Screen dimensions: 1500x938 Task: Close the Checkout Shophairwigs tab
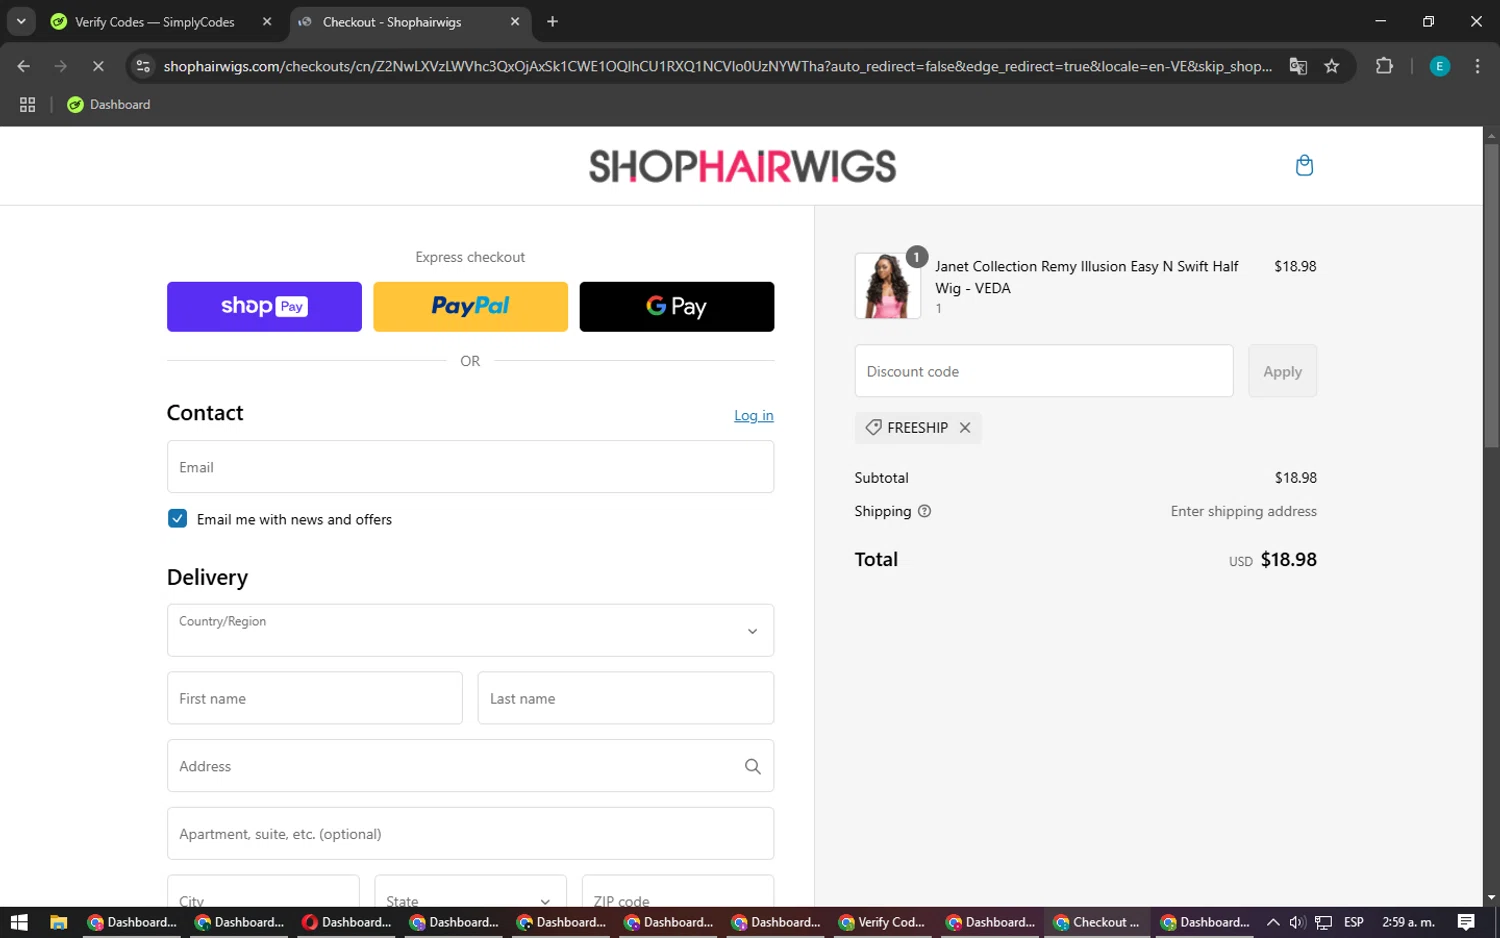pyautogui.click(x=515, y=21)
